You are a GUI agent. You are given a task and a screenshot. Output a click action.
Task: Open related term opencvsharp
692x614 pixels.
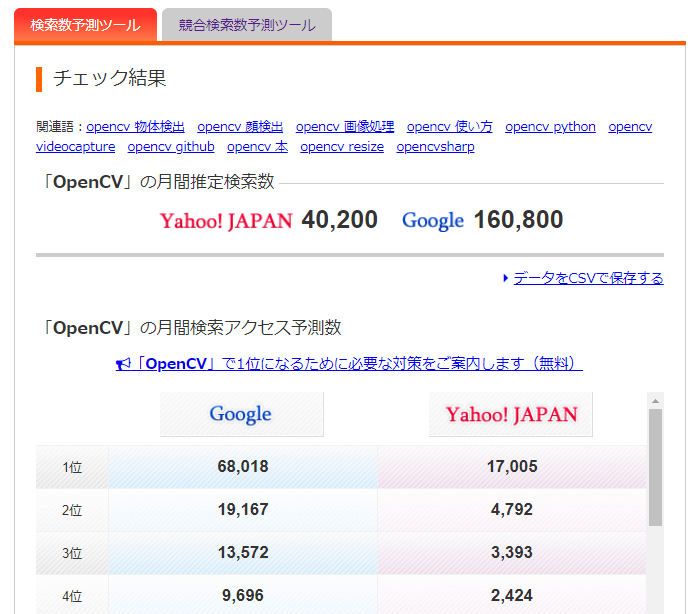tap(435, 147)
